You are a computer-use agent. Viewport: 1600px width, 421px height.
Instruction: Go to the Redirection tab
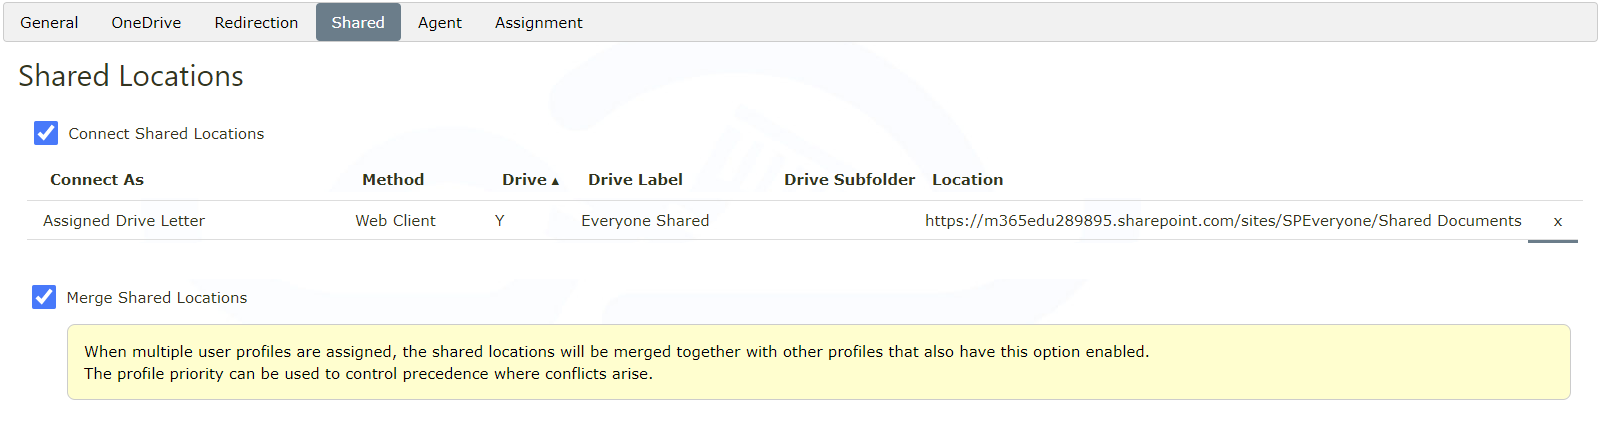pos(256,22)
